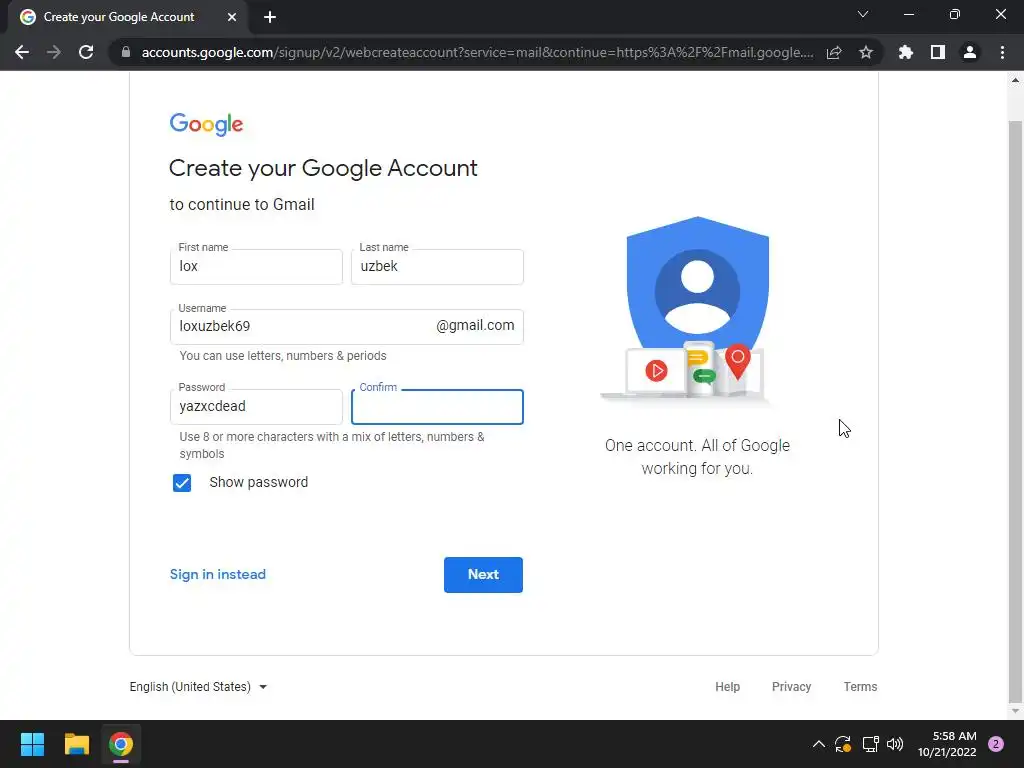
Task: Click the scrollbar down arrow
Action: coord(1015,711)
